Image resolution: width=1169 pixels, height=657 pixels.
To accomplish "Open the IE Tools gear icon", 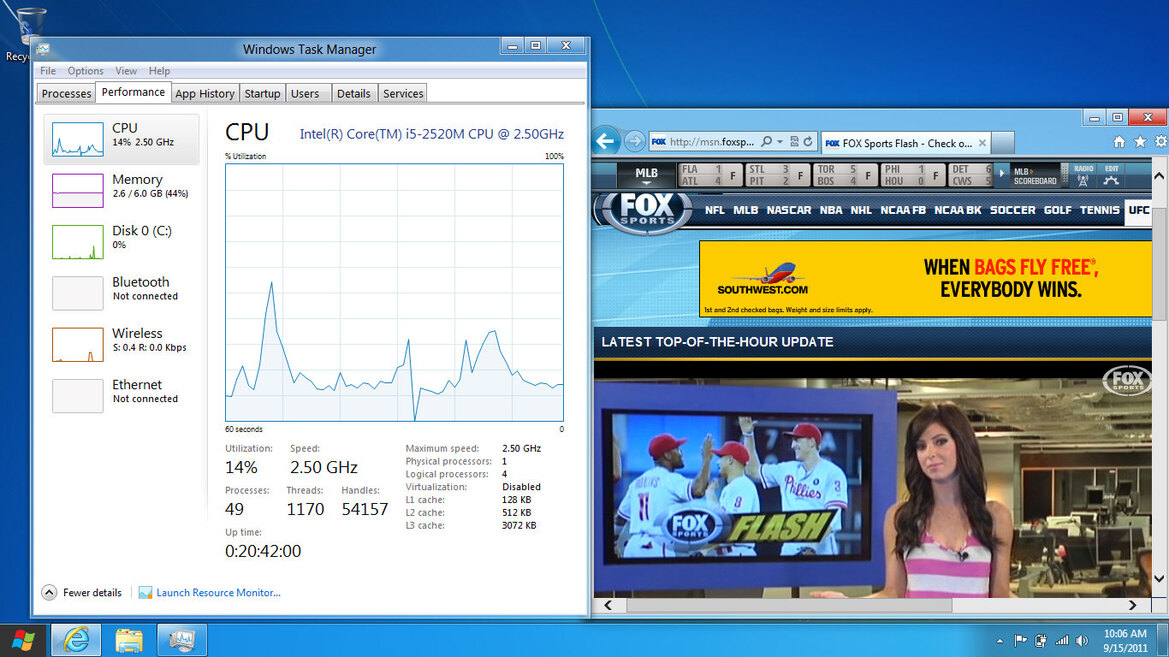I will (1161, 142).
